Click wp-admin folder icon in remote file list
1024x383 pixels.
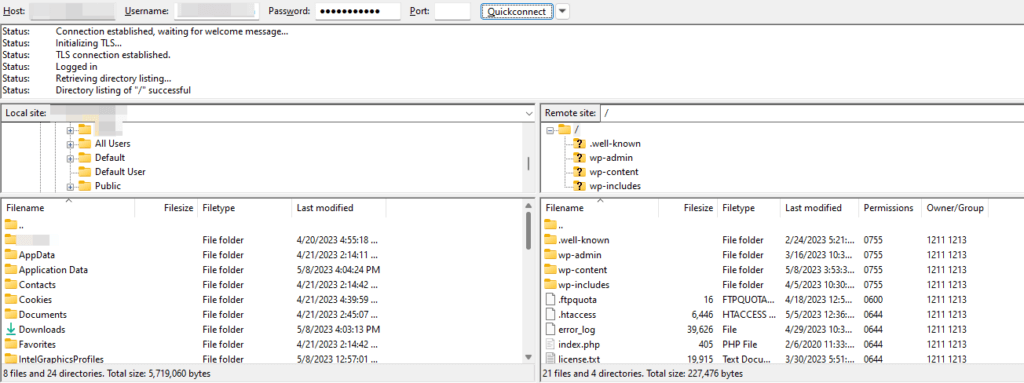click(x=550, y=255)
